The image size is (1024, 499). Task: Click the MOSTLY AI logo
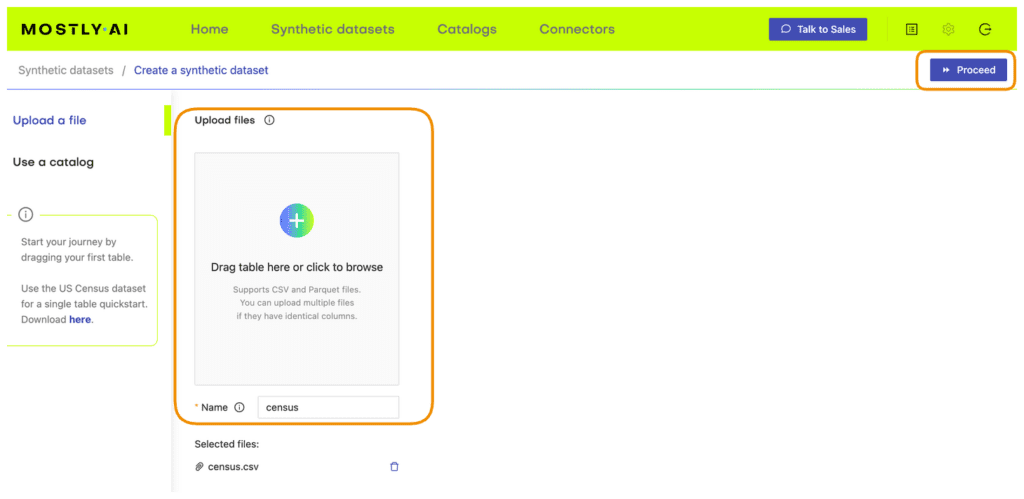75,29
